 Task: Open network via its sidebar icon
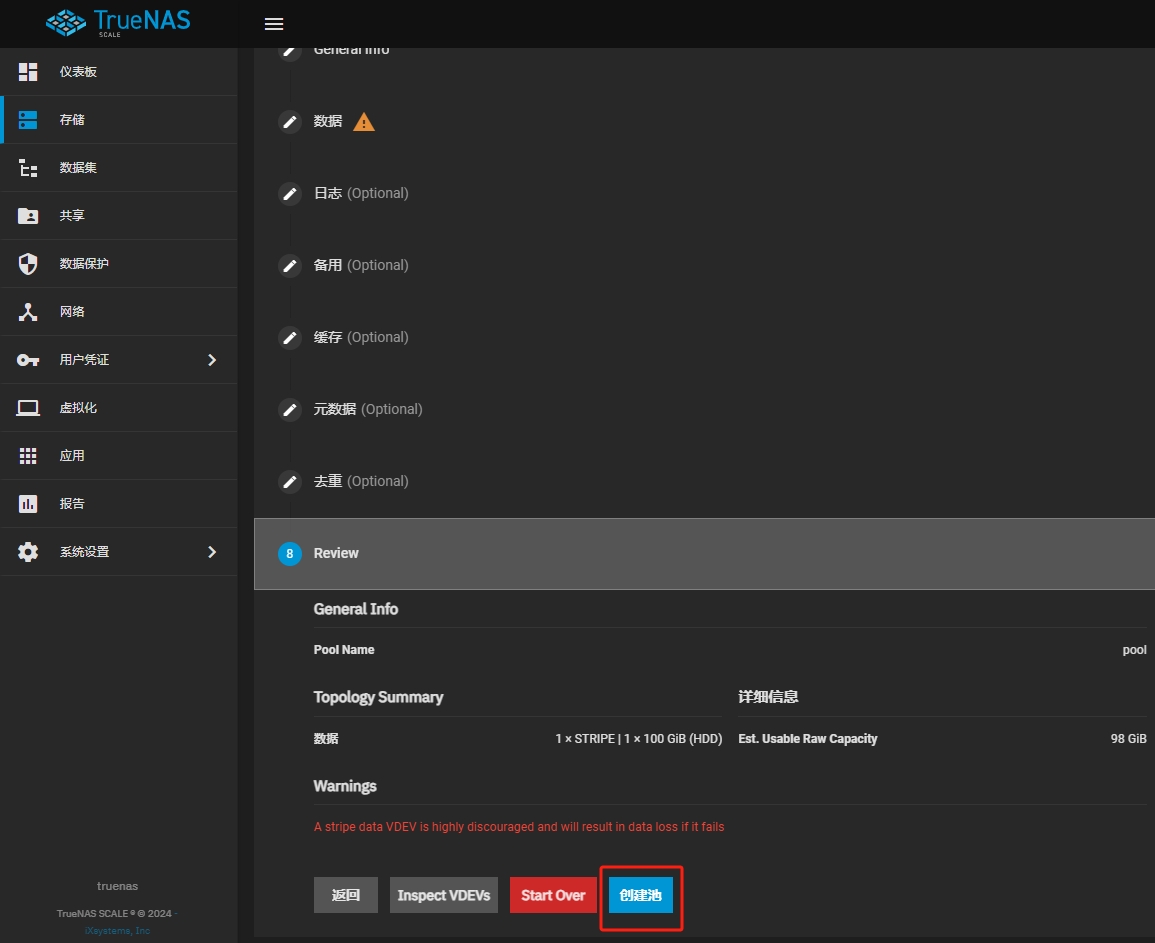pos(28,312)
